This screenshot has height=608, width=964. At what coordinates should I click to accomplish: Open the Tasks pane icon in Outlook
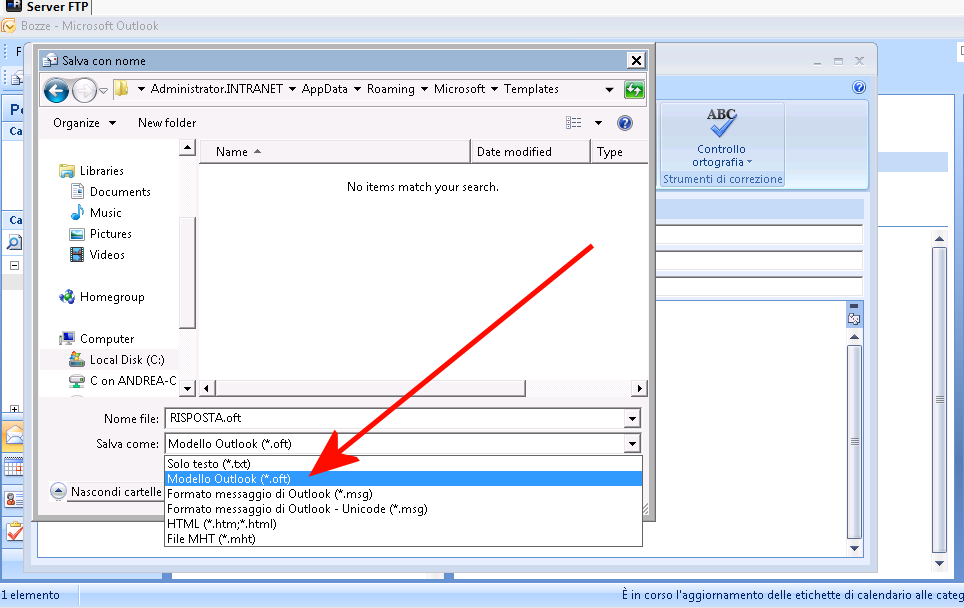pyautogui.click(x=14, y=531)
